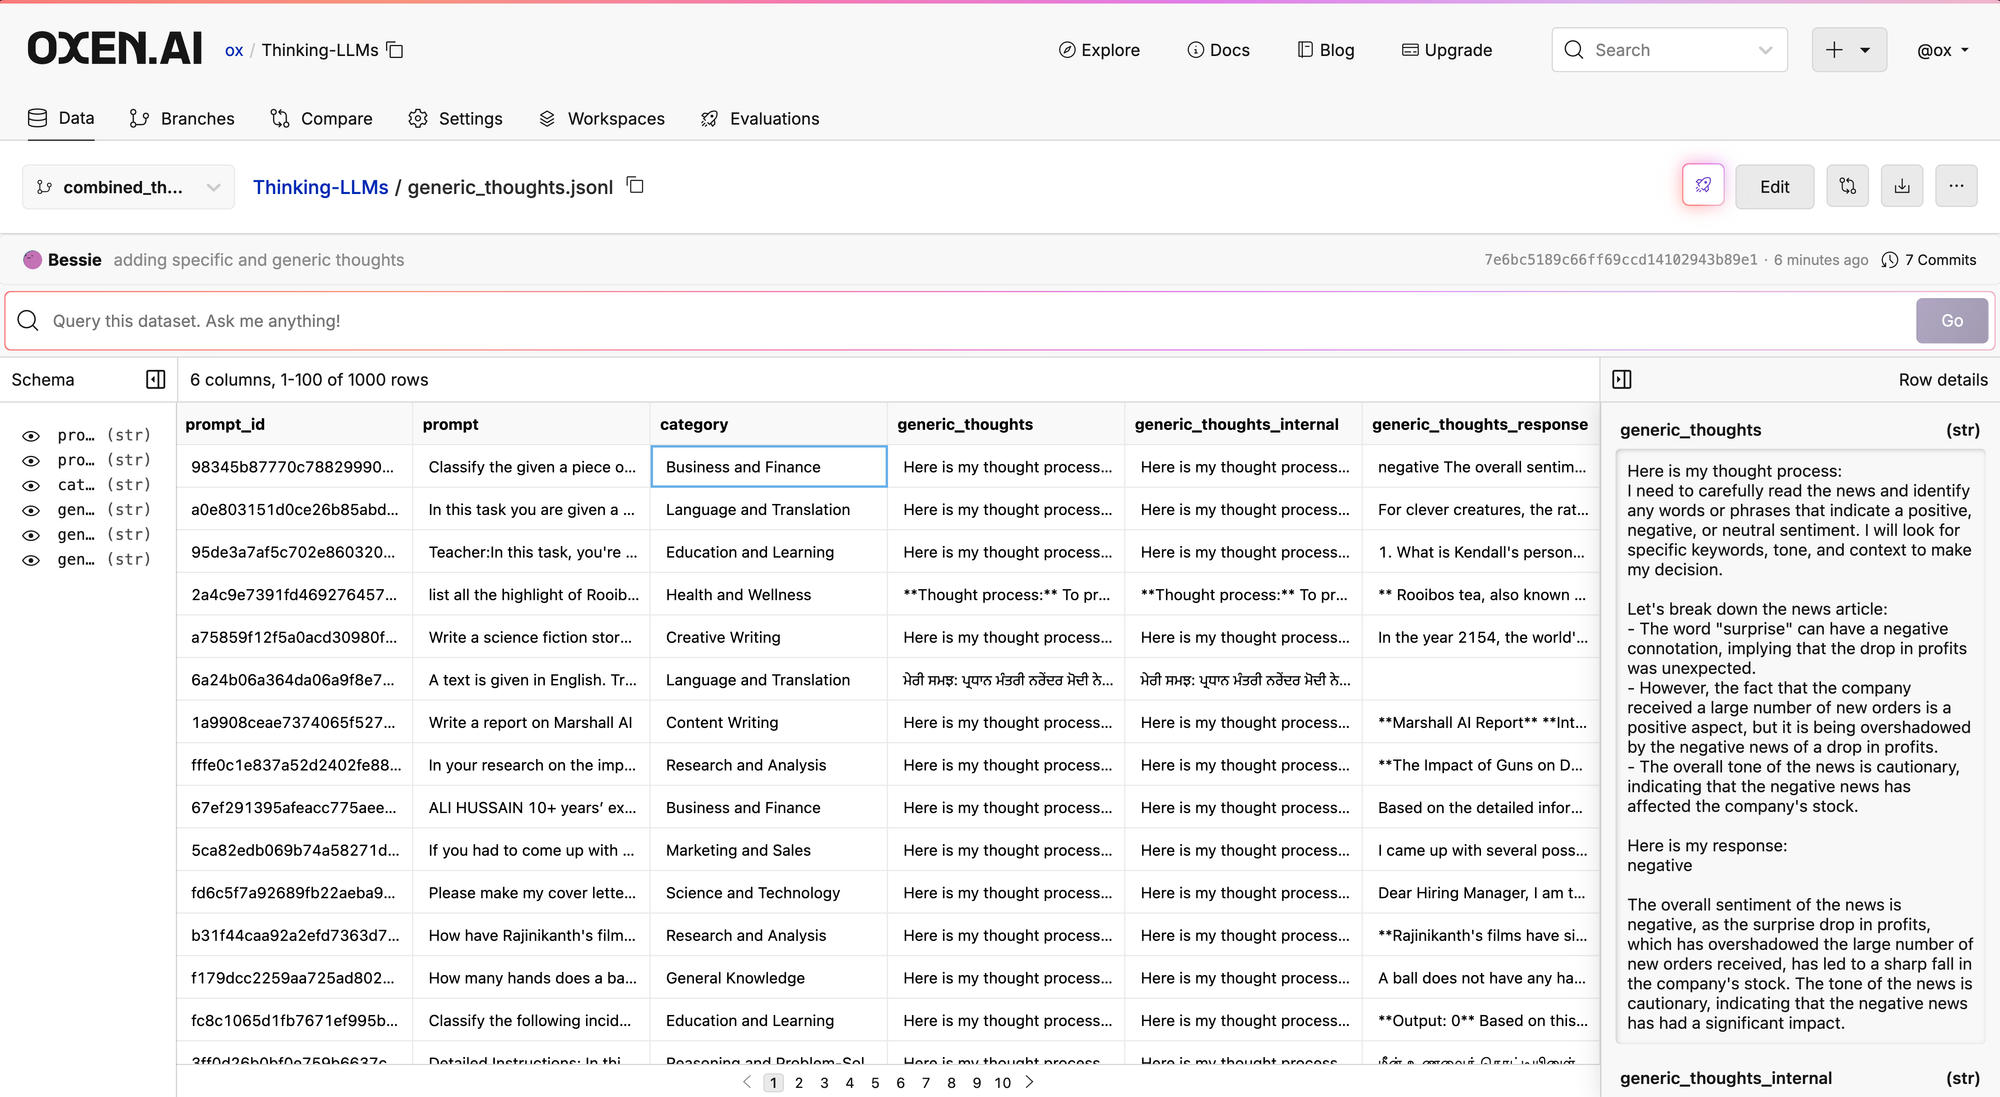This screenshot has height=1097, width=2000.
Task: Copy repository name icon beside Thinking-LLMs
Action: [395, 50]
